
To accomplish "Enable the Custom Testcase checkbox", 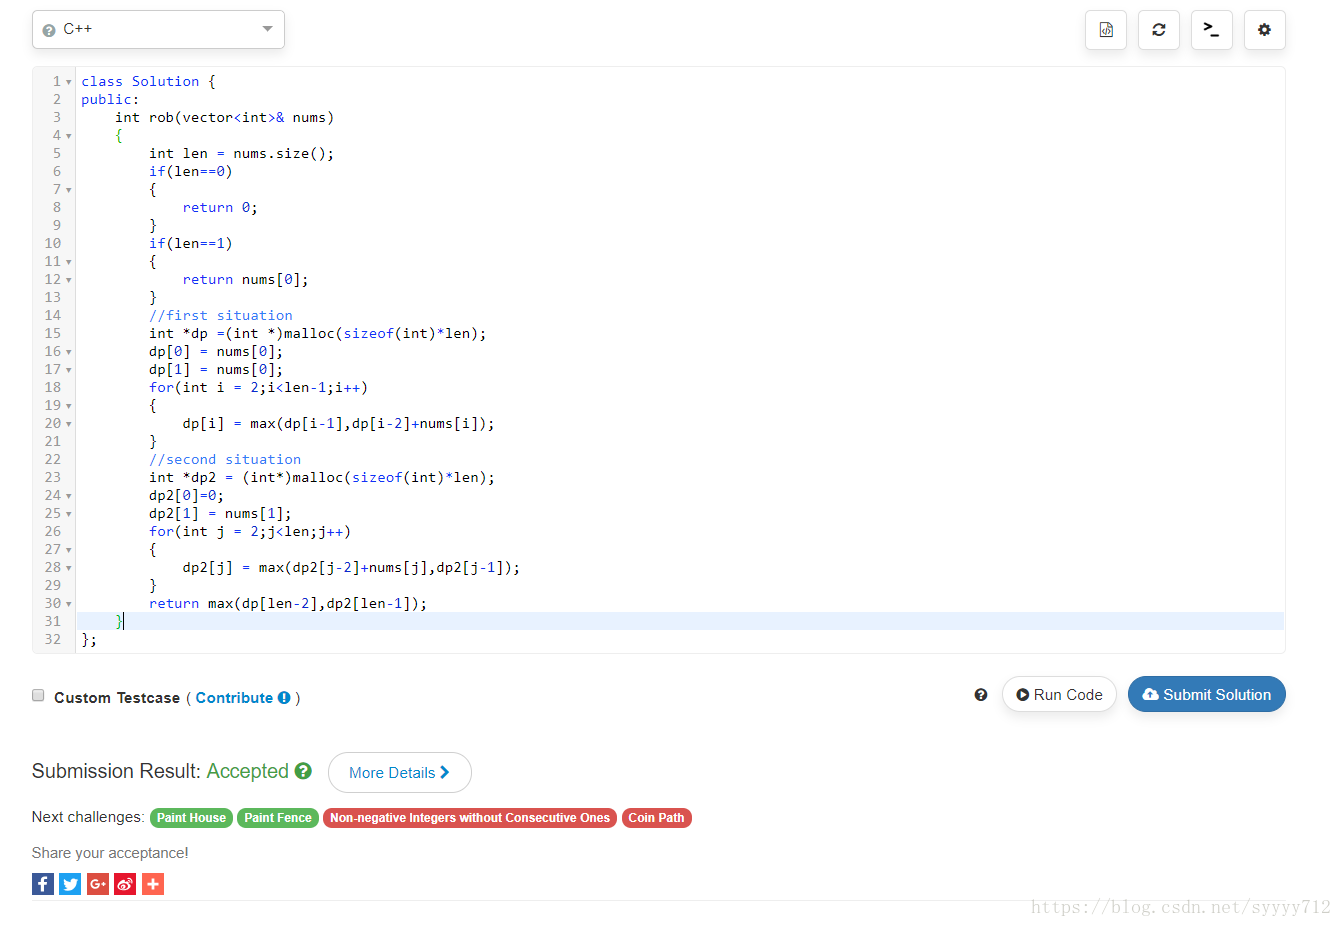I will [x=38, y=695].
